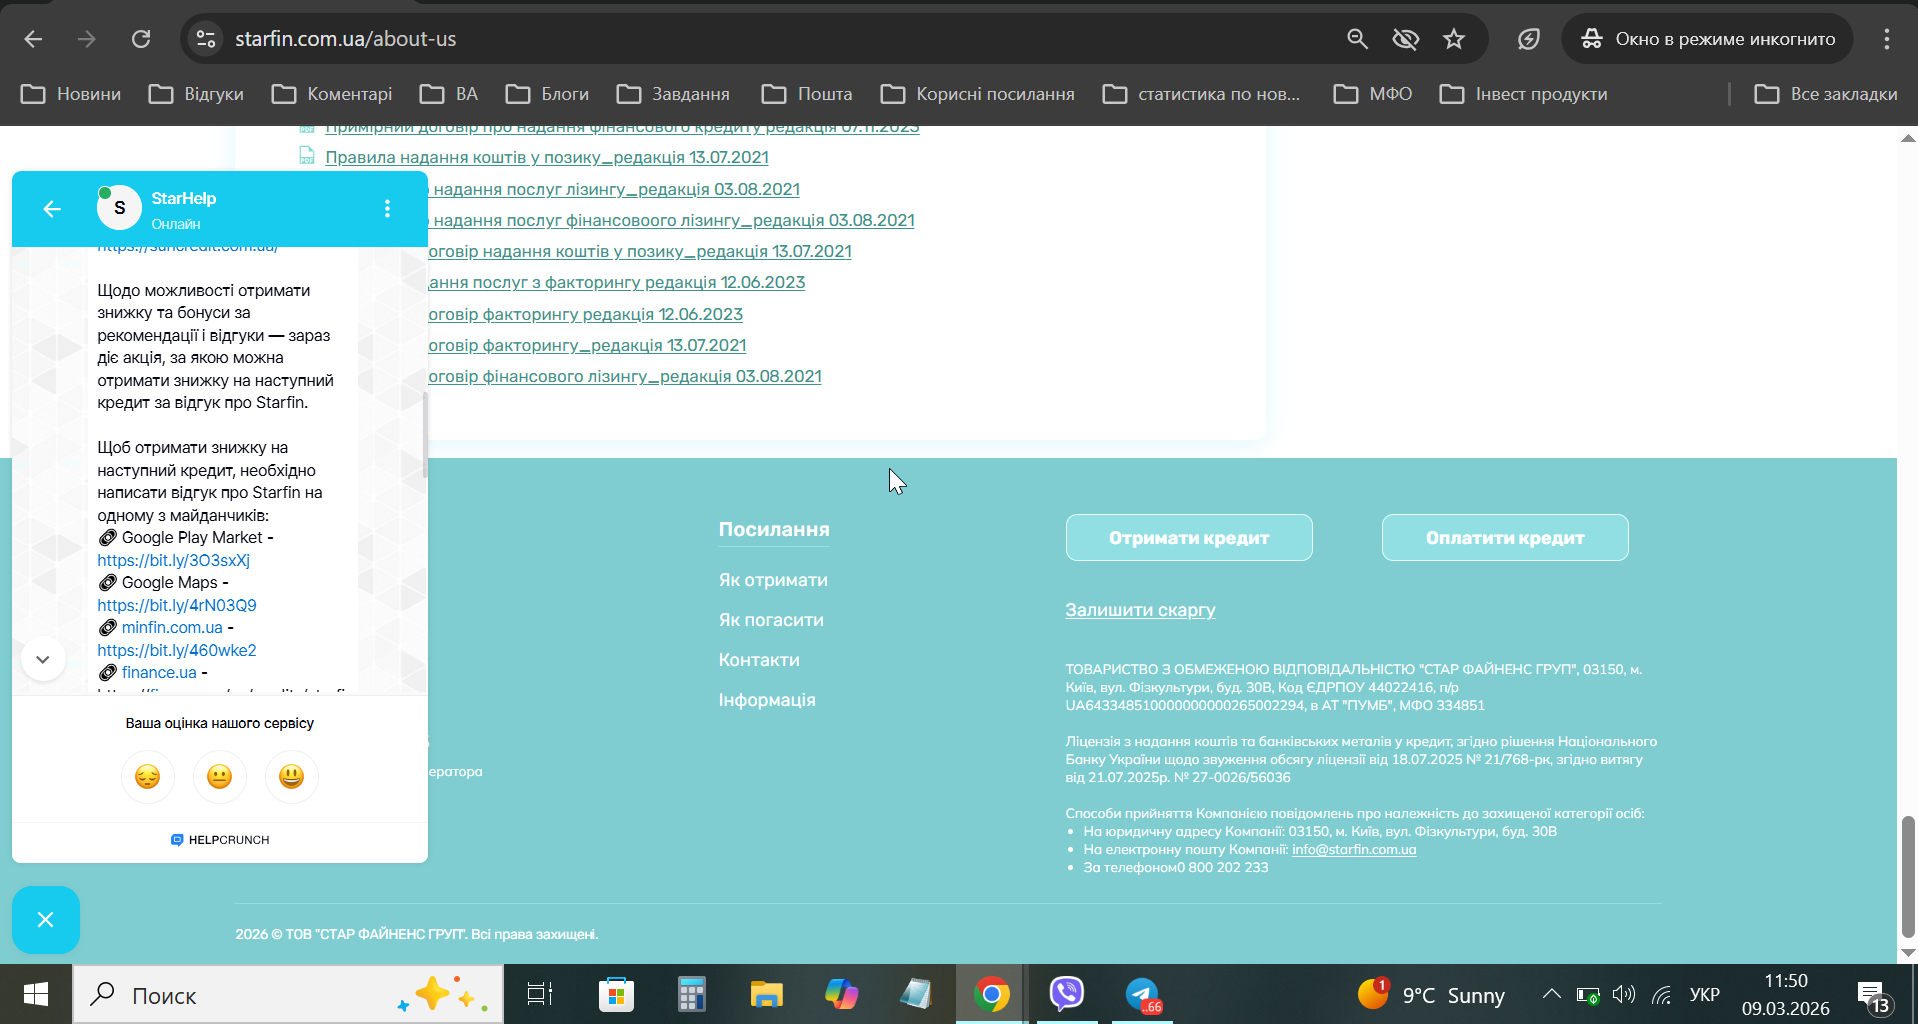Open the Google Maps bit.ly/4rN03Q9 link
1918x1024 pixels.
coord(177,605)
